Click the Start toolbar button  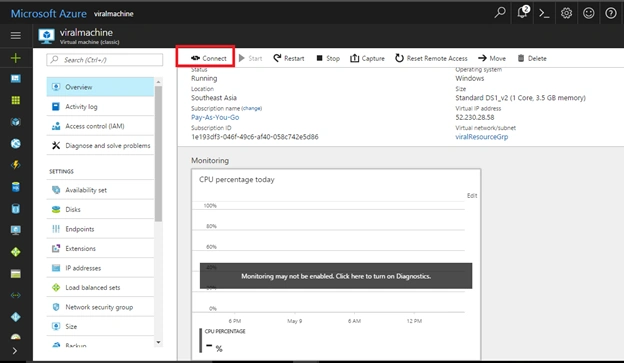pyautogui.click(x=250, y=58)
